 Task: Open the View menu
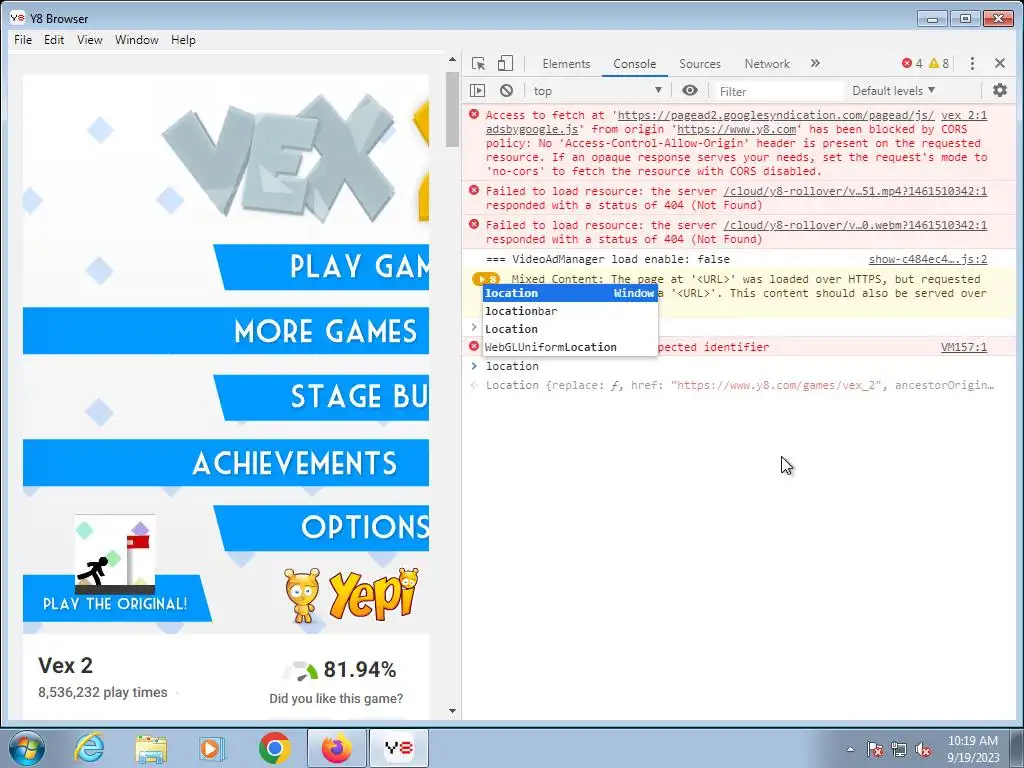pyautogui.click(x=89, y=40)
